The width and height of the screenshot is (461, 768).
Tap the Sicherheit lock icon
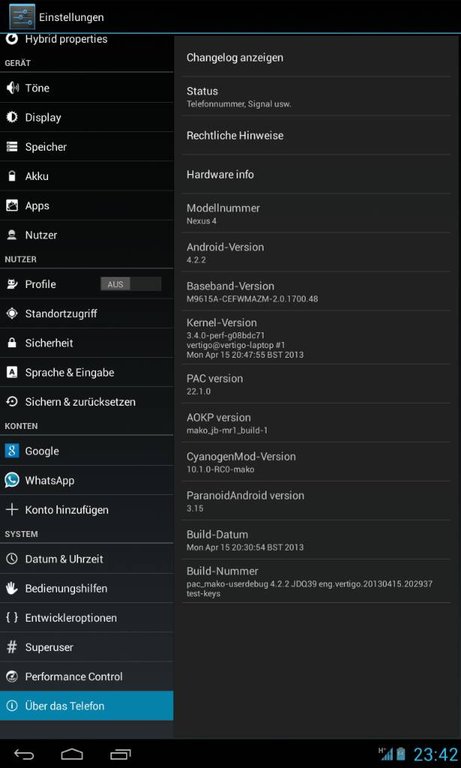click(12, 343)
